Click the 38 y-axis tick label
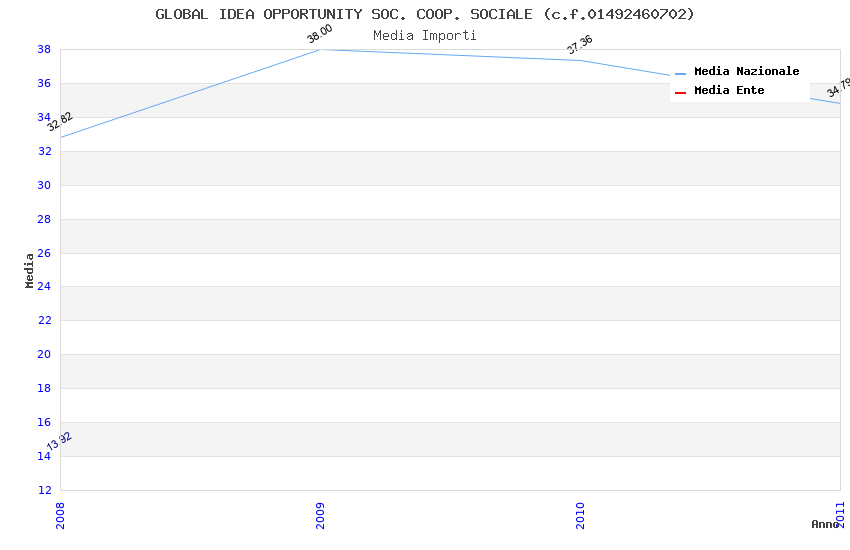 44,49
